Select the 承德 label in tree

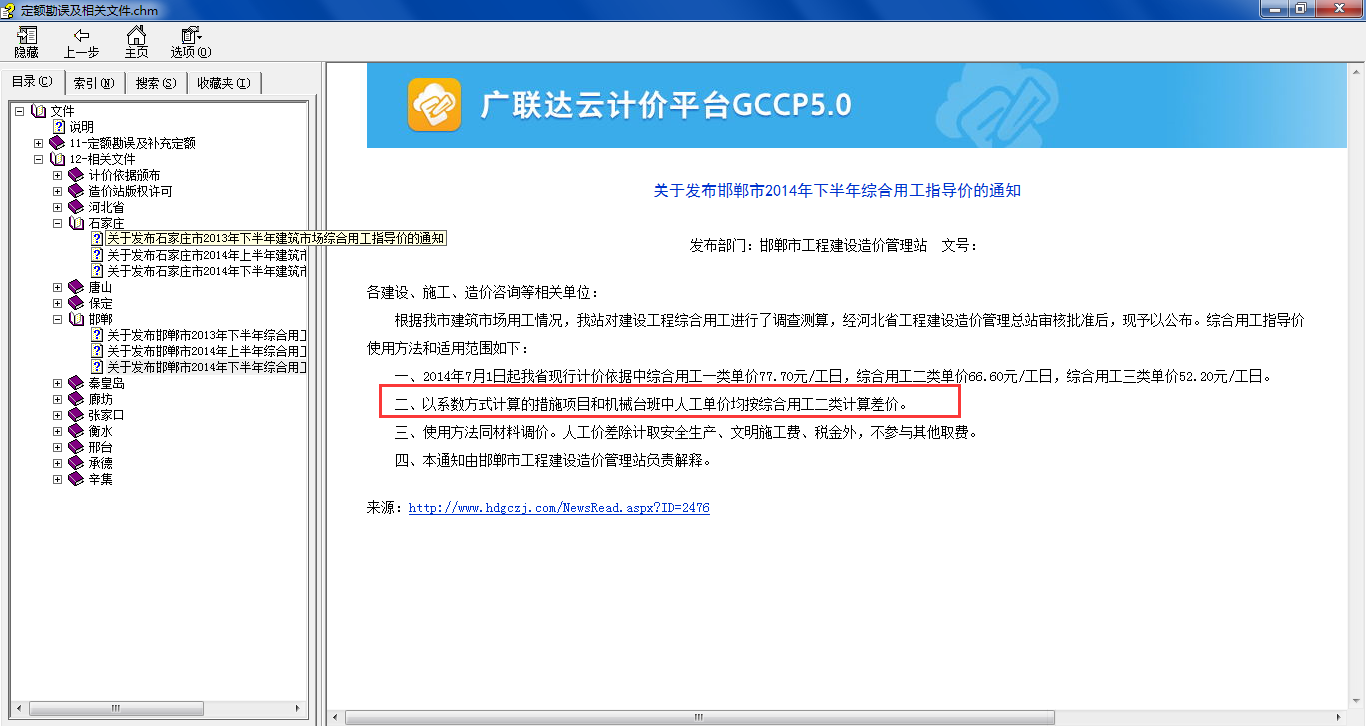coord(100,463)
